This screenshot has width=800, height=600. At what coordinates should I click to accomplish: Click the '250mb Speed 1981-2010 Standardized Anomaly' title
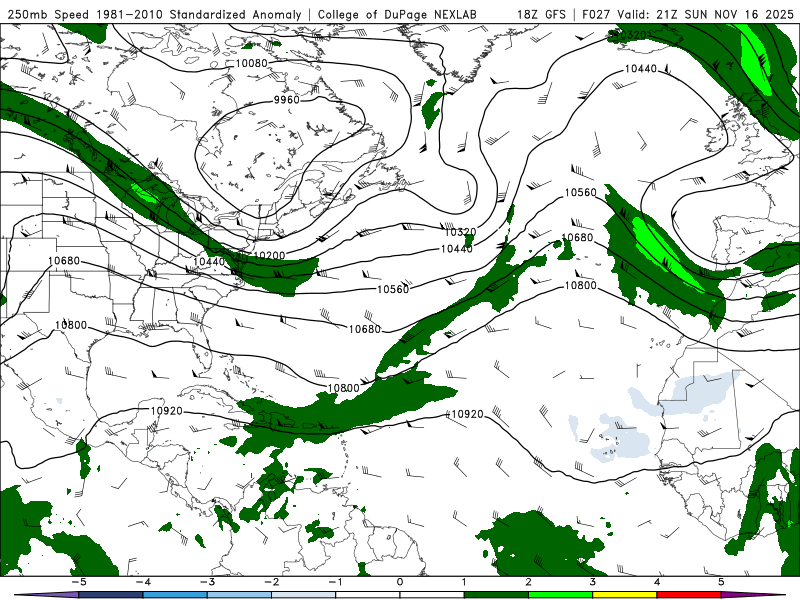click(154, 14)
